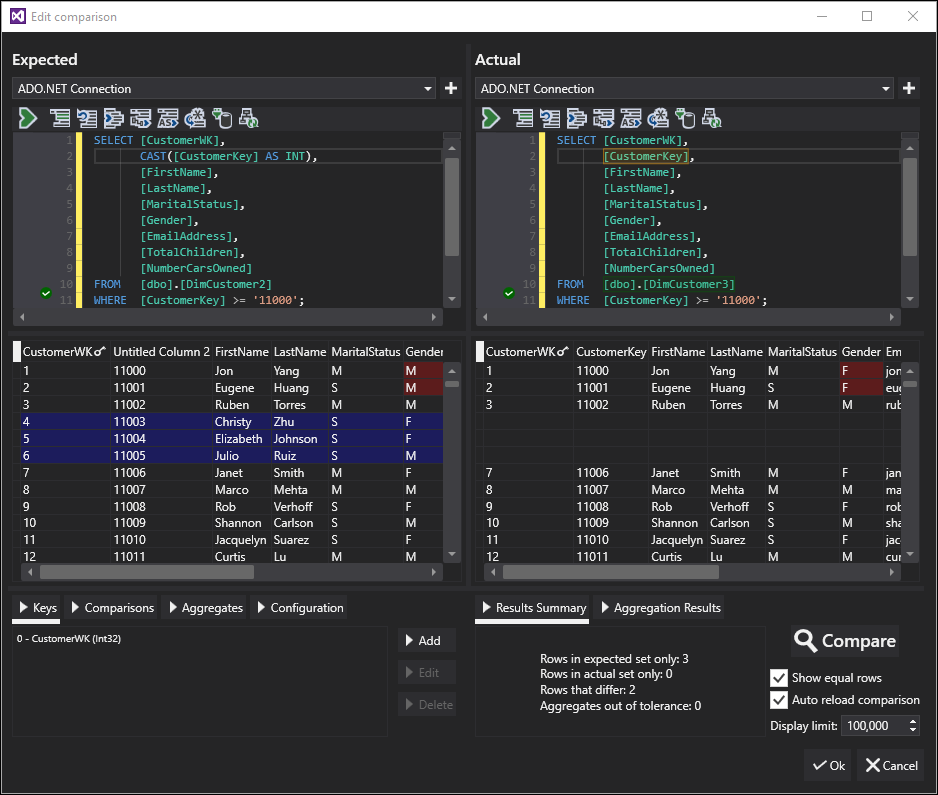Click green check mark in Actual query editor

(509, 293)
